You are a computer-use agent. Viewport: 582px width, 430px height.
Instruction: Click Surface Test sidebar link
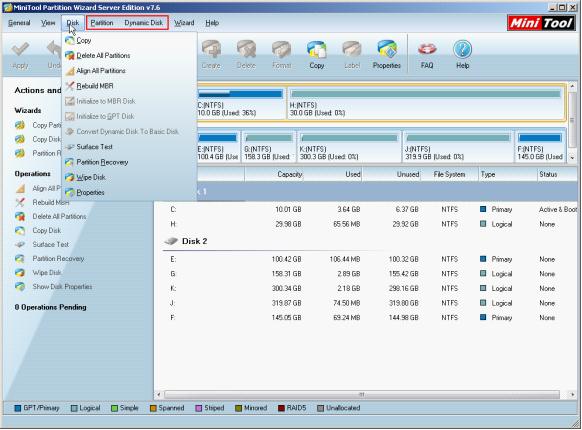point(50,245)
